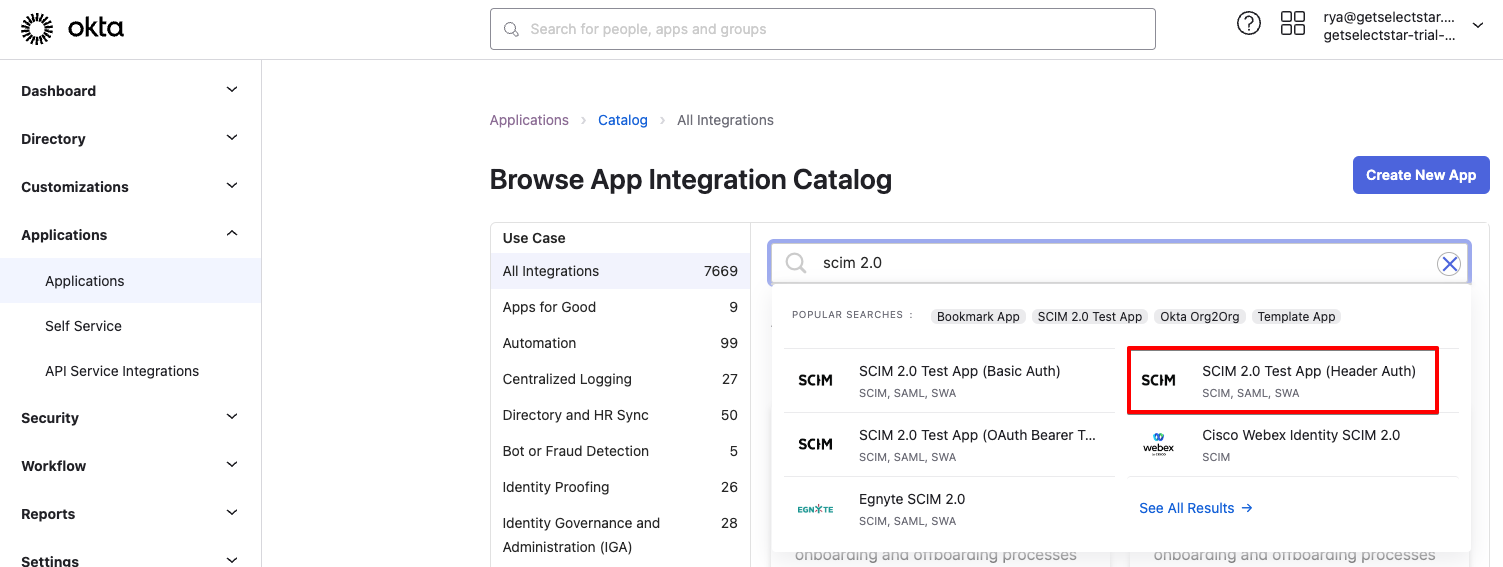Click the Egnyte logo icon
This screenshot has height=567, width=1503.
point(815,509)
